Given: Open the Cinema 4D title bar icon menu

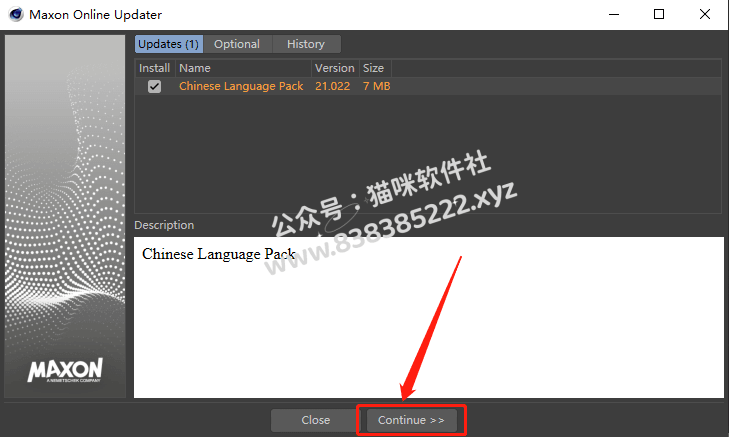Looking at the screenshot, I should [x=16, y=14].
